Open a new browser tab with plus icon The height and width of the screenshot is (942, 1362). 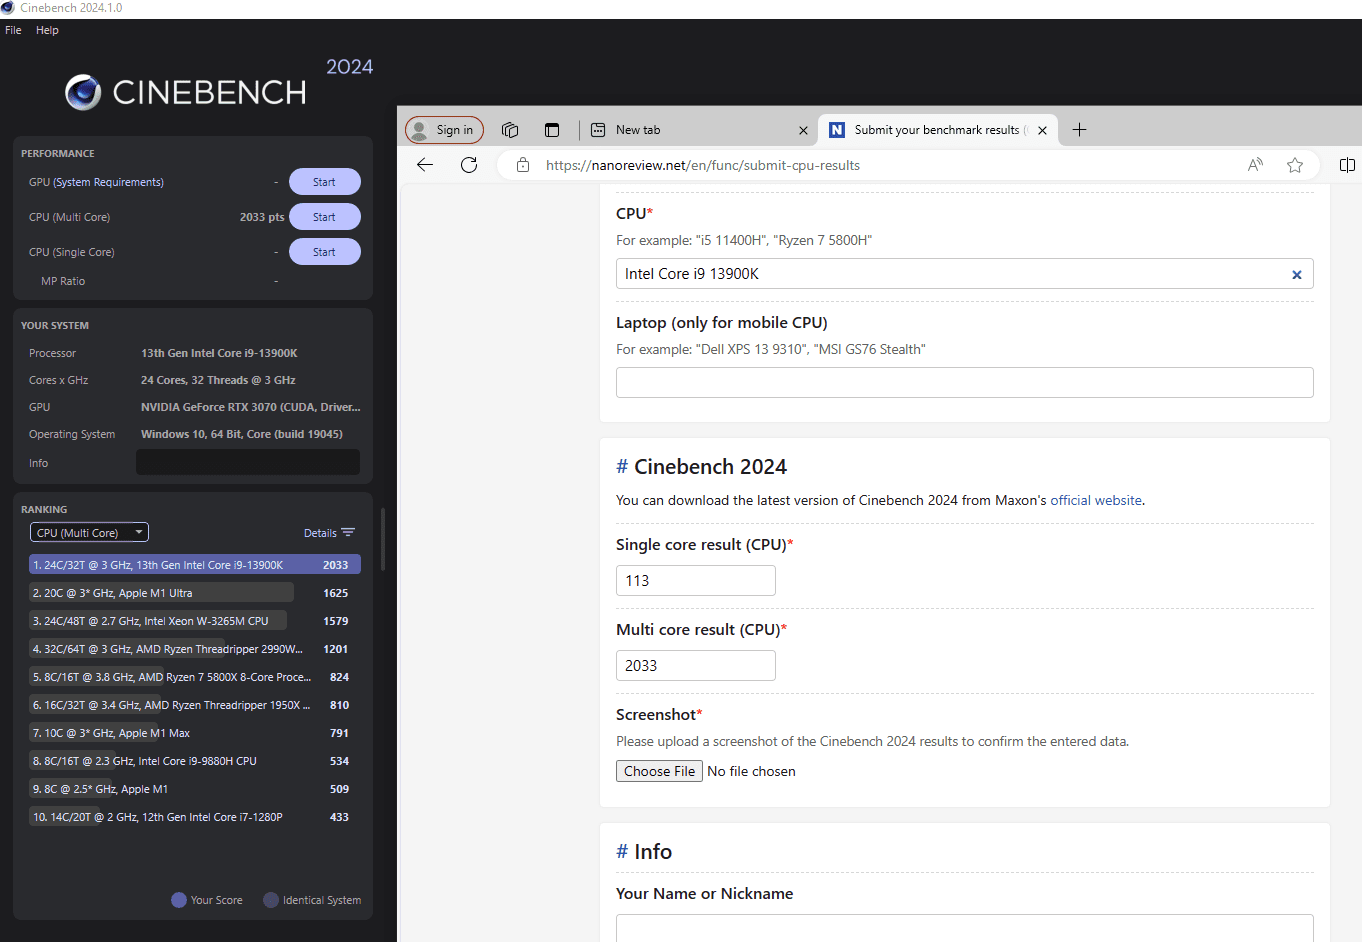(x=1079, y=129)
